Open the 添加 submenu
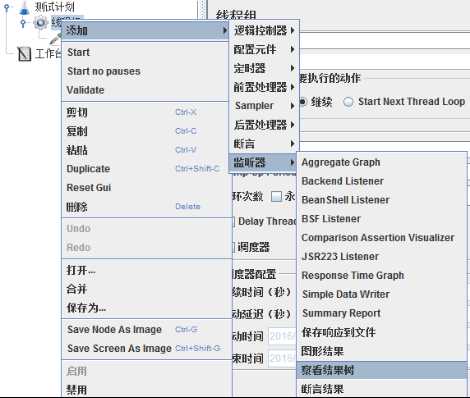The width and height of the screenshot is (470, 398). click(145, 30)
